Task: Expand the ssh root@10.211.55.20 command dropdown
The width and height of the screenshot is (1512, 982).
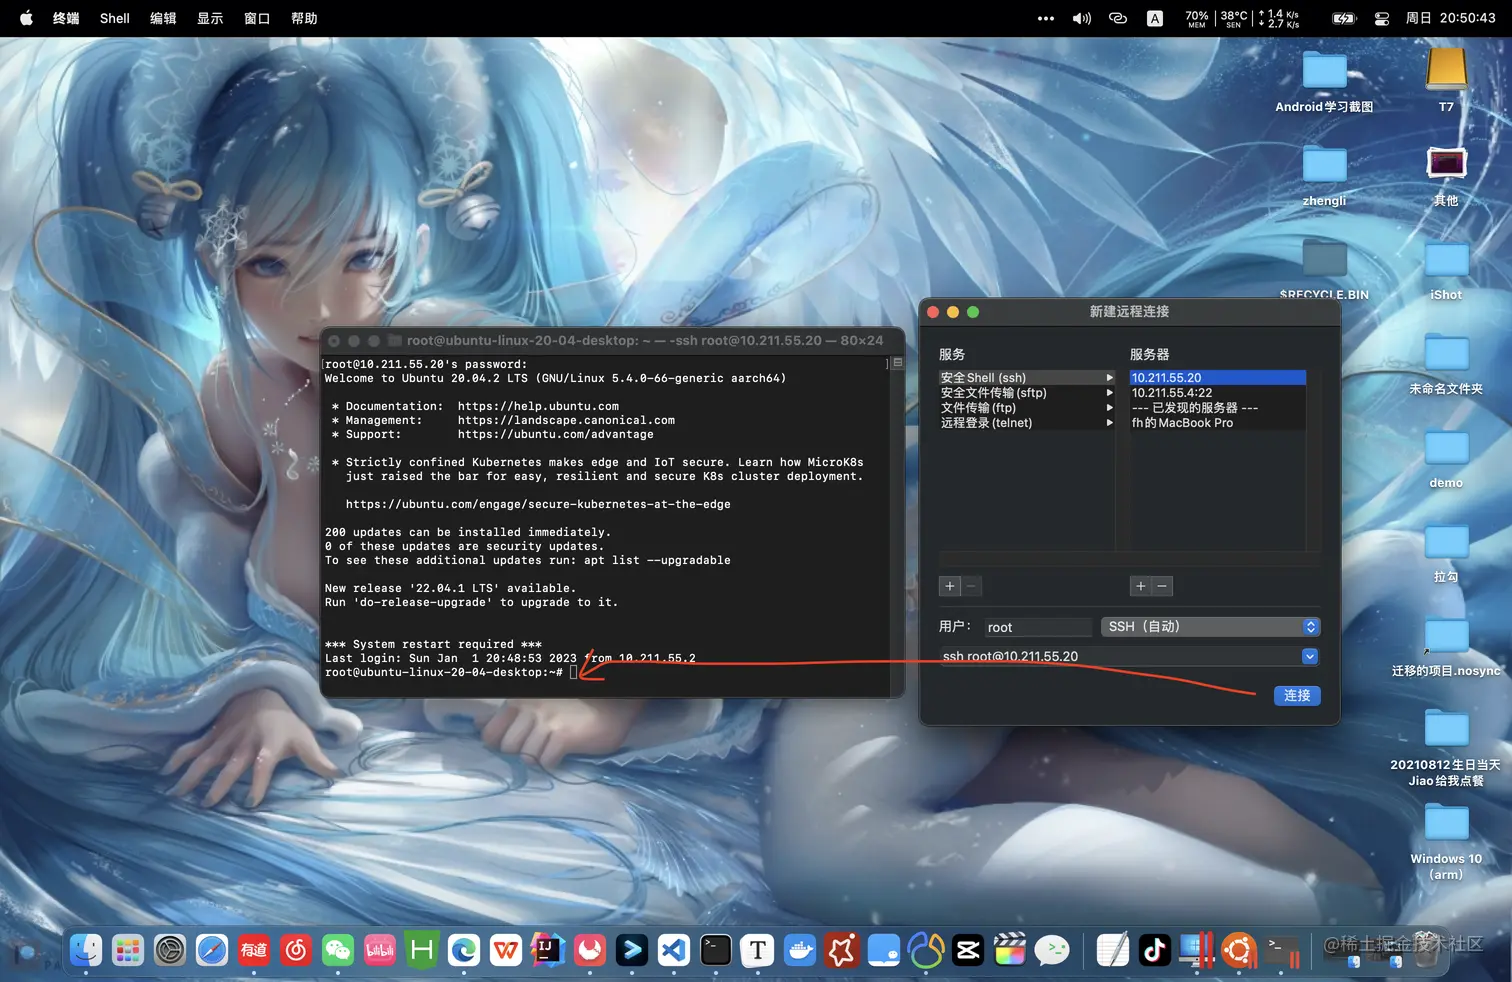Action: pos(1309,656)
